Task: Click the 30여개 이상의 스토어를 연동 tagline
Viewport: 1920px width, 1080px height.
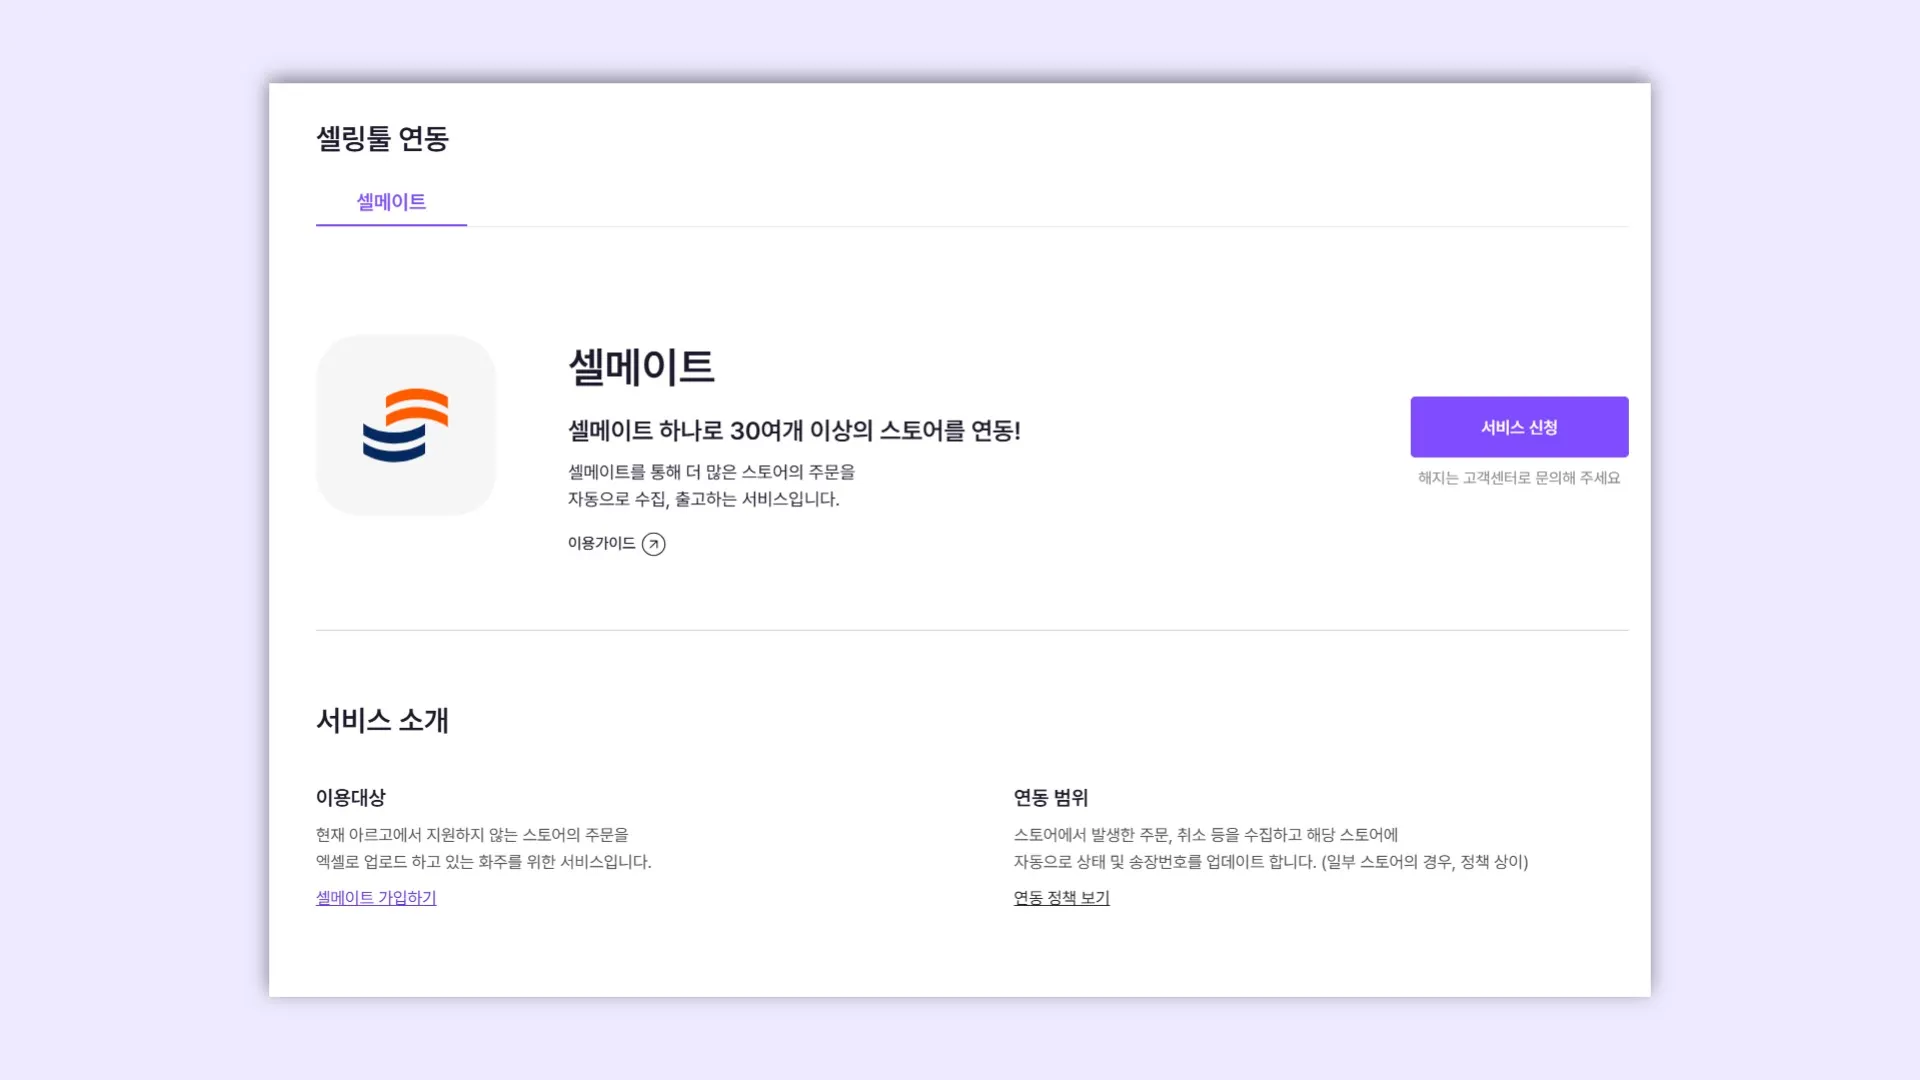Action: click(x=794, y=431)
